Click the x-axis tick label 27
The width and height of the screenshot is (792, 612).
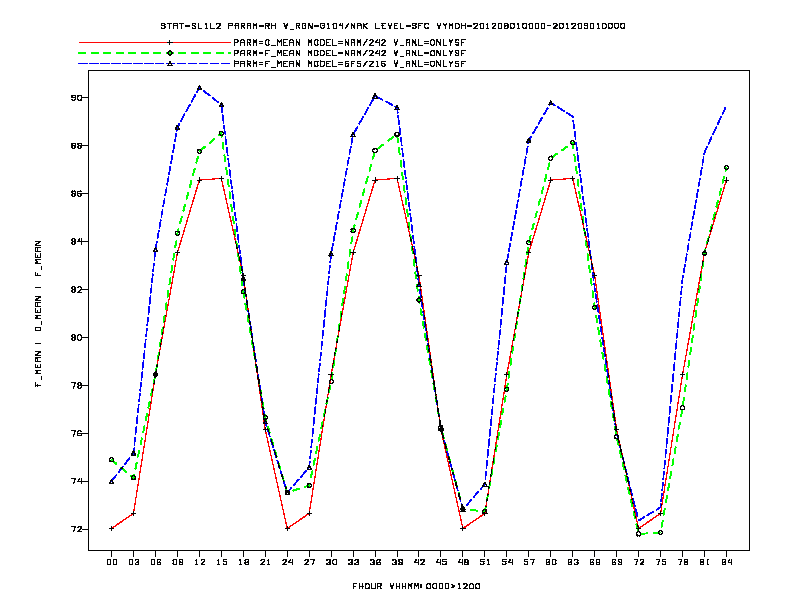[x=309, y=562]
